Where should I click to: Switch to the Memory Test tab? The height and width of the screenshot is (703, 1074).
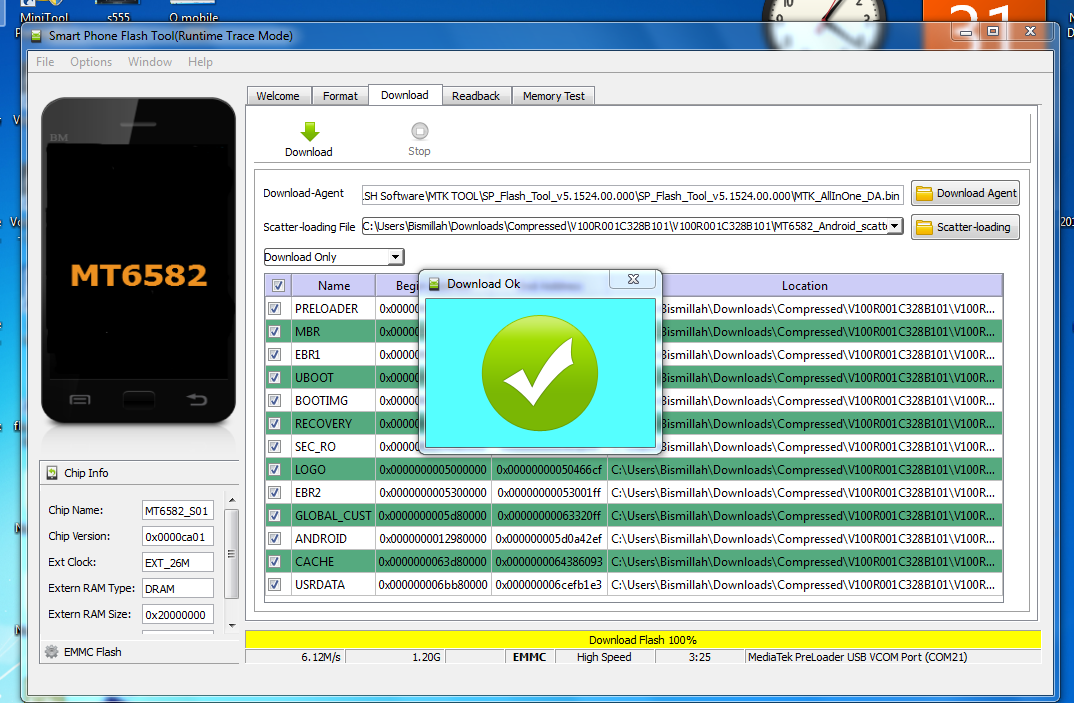[553, 96]
